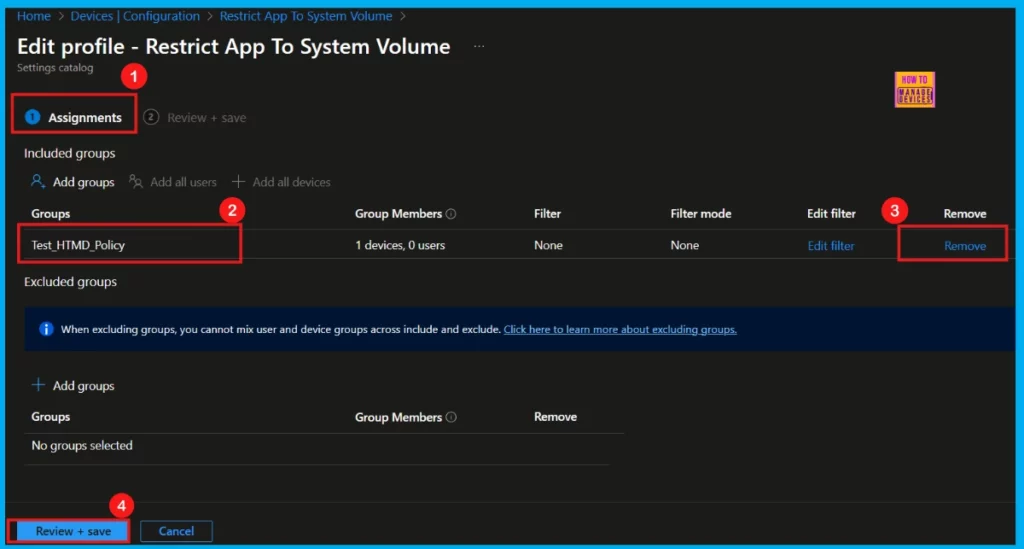The width and height of the screenshot is (1024, 549).
Task: Click the Groups column header in included groups
Action: click(x=50, y=214)
